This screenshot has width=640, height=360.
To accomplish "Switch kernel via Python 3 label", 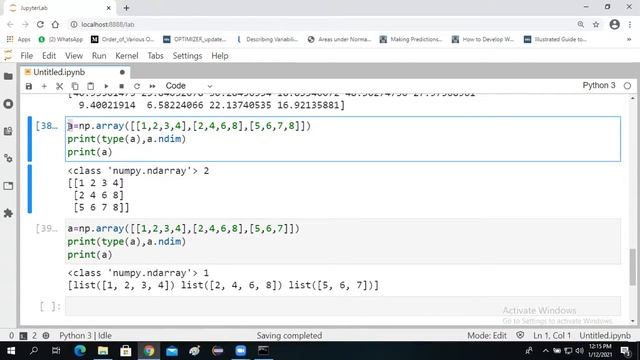I will 599,85.
